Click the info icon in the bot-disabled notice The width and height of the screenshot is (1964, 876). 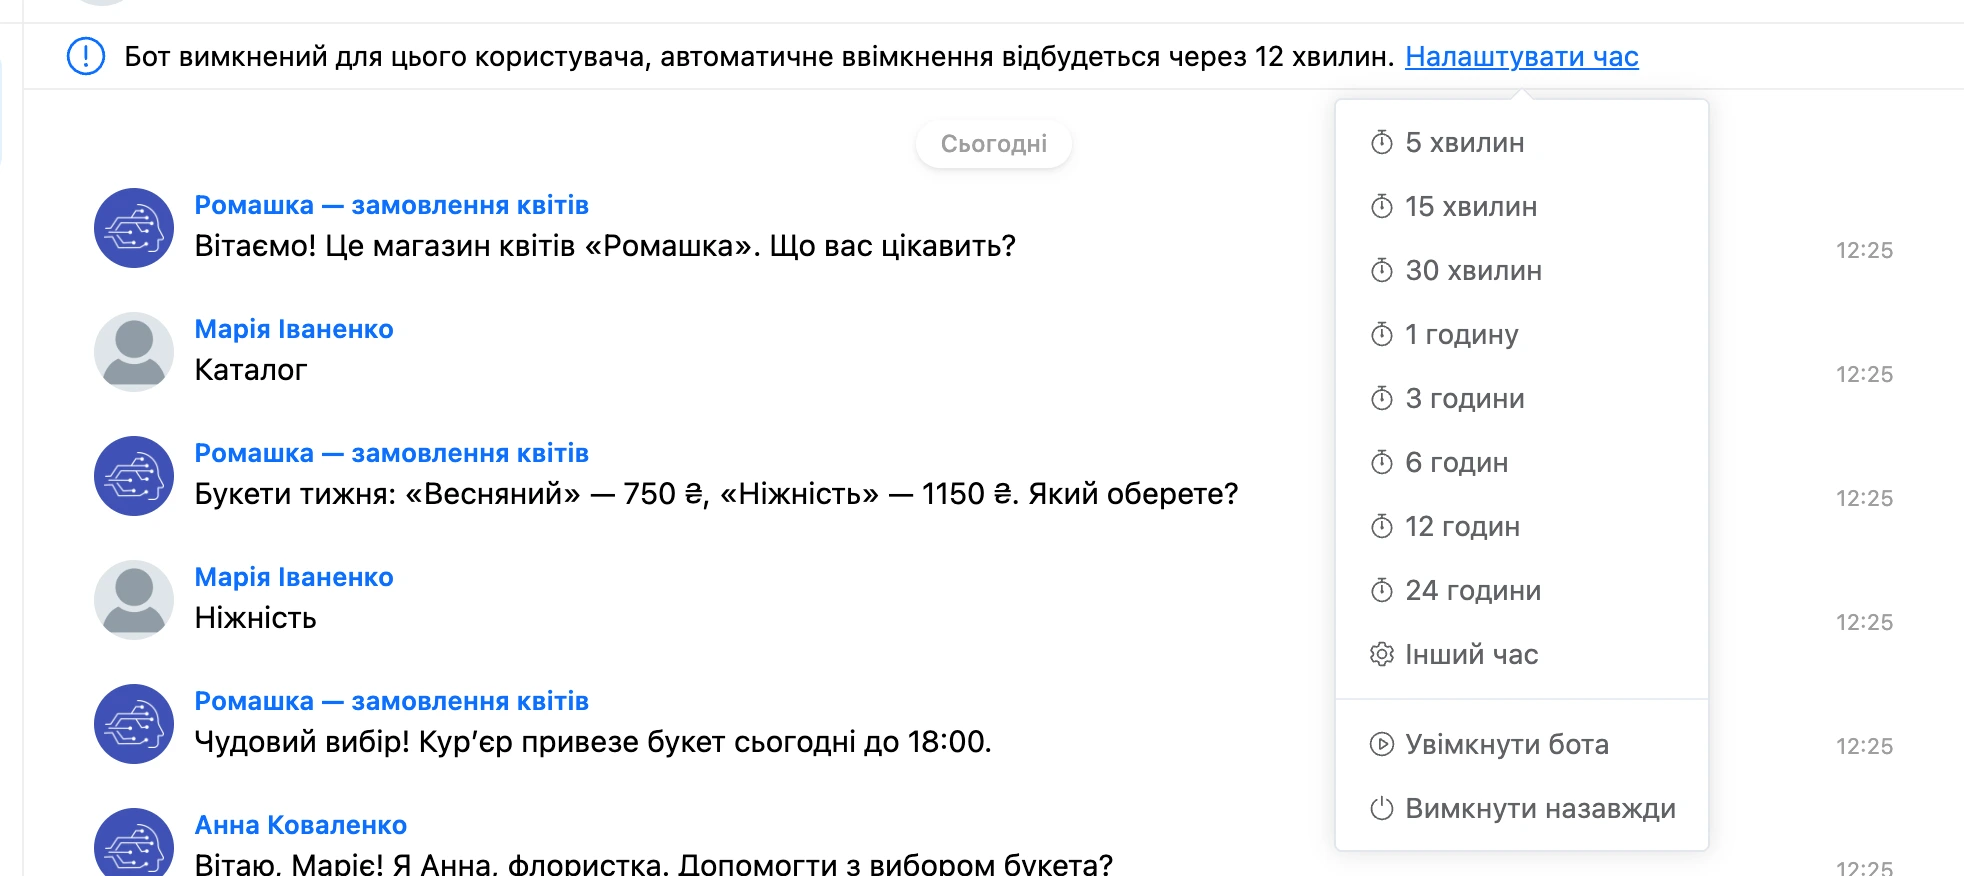click(x=86, y=56)
